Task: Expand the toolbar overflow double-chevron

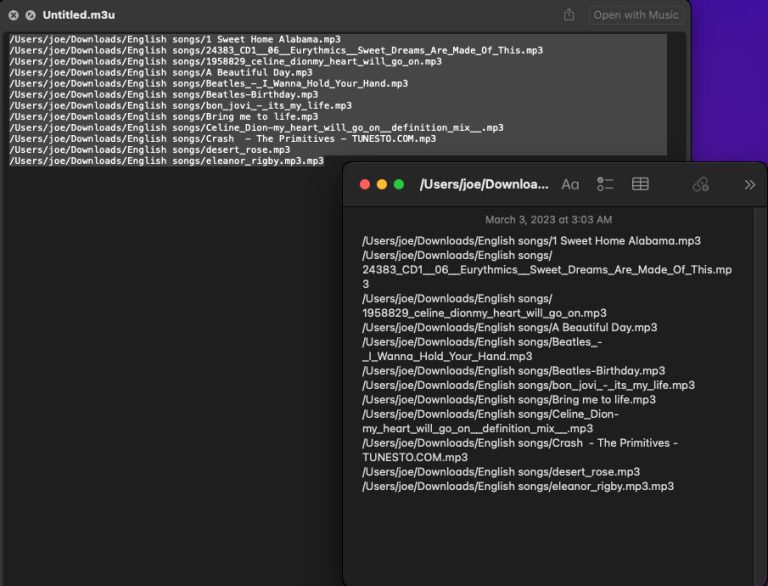Action: [750, 184]
